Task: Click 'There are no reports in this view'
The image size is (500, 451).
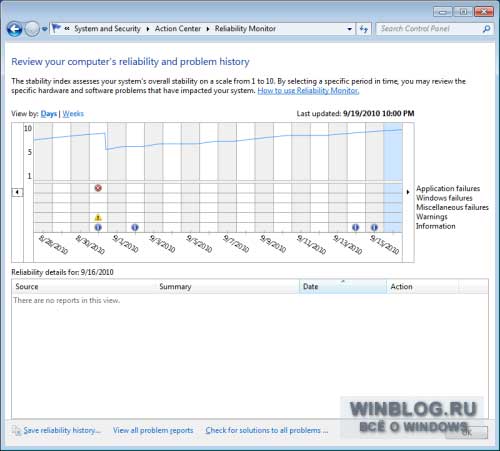Action: (67, 300)
